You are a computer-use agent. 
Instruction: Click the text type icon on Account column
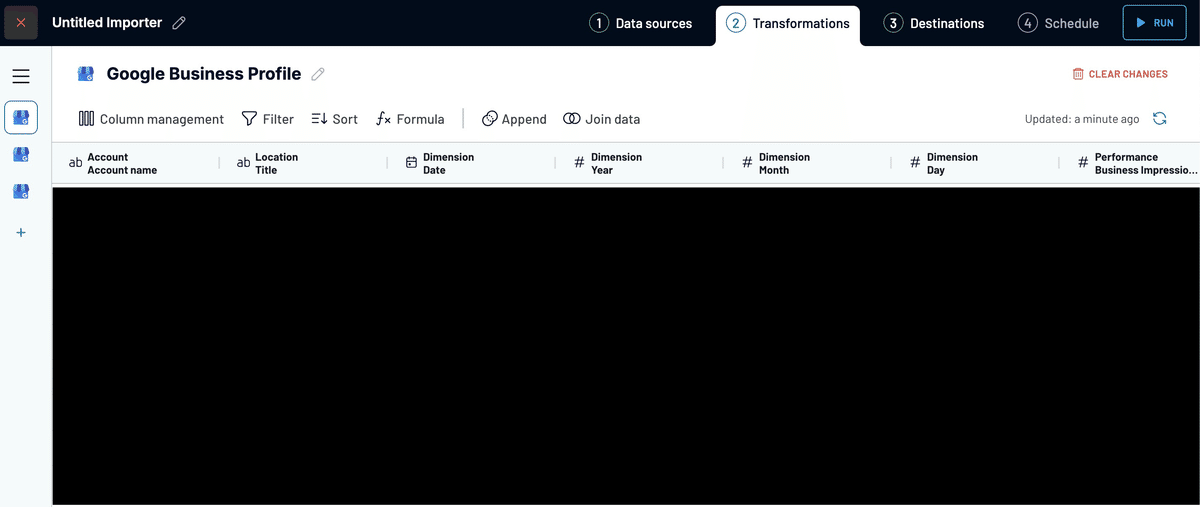tap(75, 163)
